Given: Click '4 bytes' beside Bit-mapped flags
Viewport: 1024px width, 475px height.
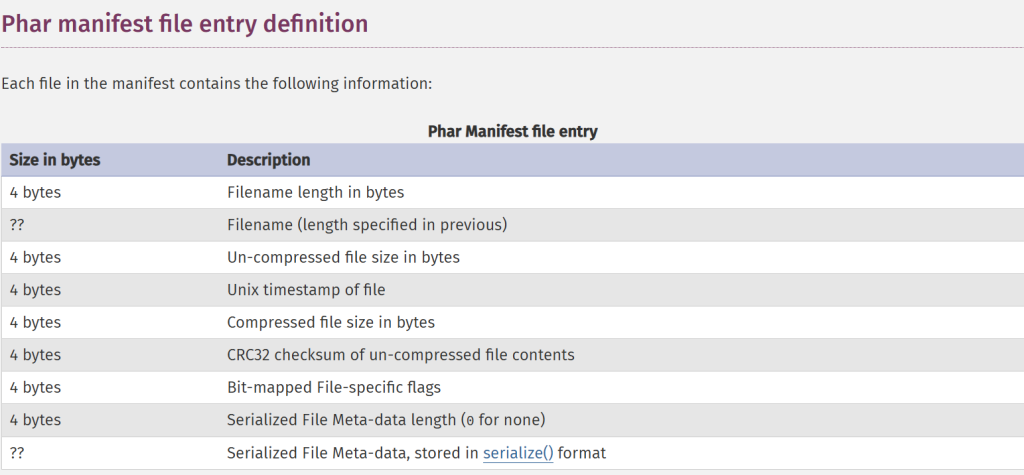Looking at the screenshot, I should (35, 387).
